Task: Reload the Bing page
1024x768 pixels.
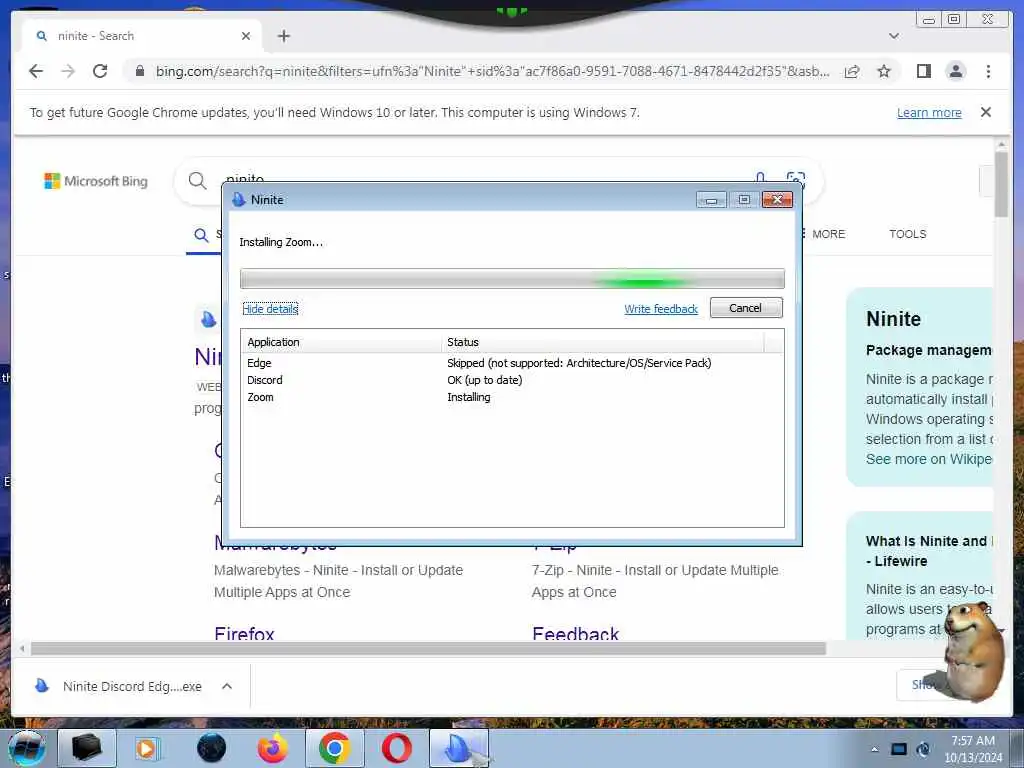Action: coord(100,71)
